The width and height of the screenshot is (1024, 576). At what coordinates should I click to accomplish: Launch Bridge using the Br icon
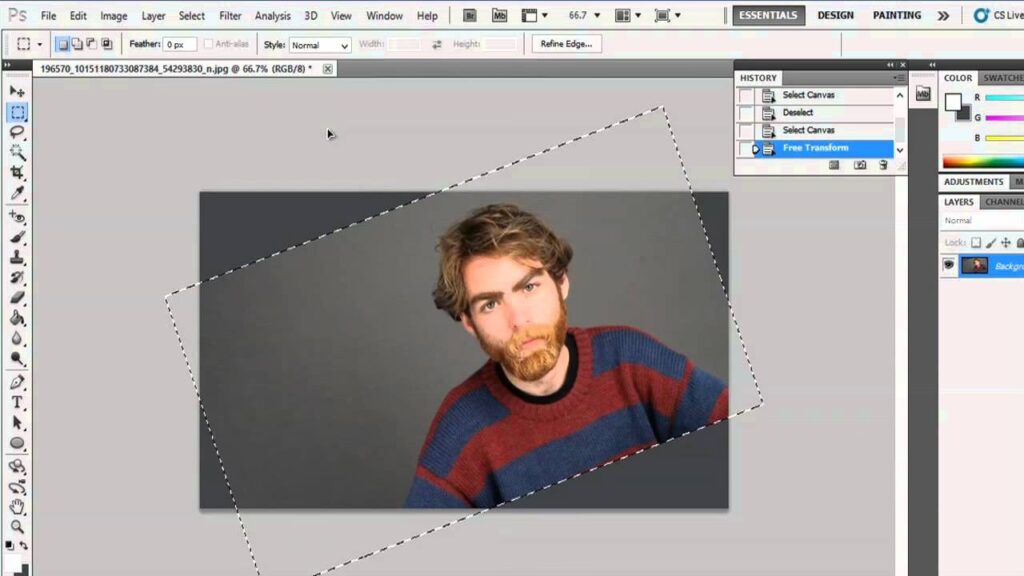(x=471, y=16)
